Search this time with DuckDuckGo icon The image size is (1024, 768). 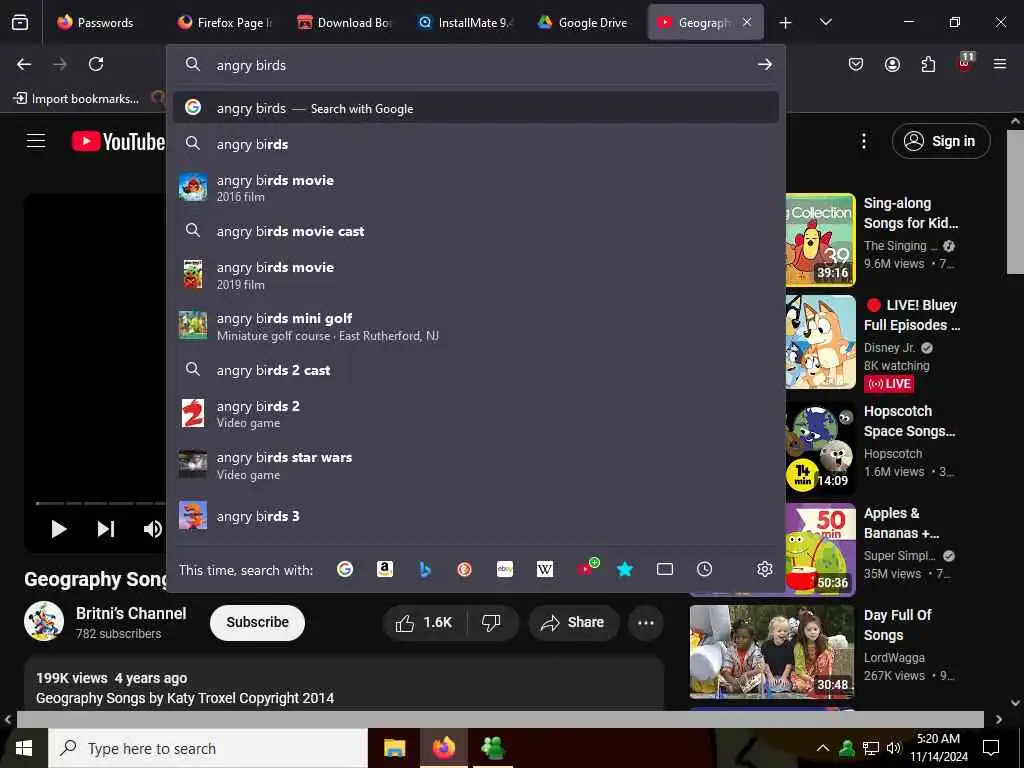[x=464, y=569]
